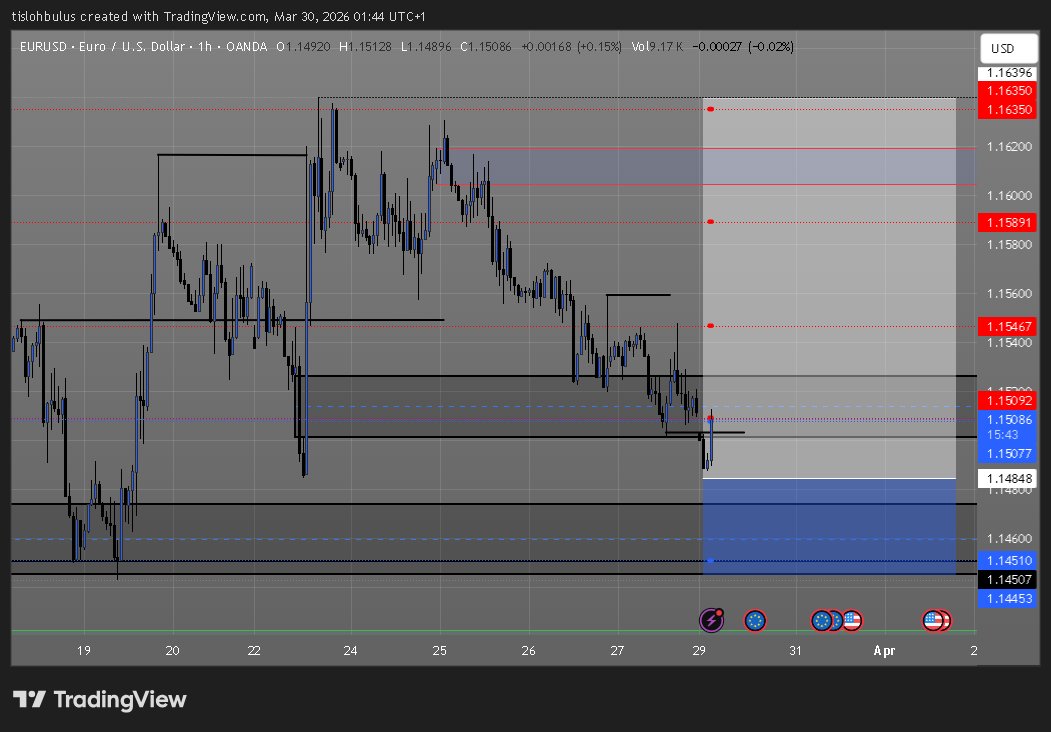Image resolution: width=1051 pixels, height=732 pixels.
Task: Click date 29 on the time axis
Action: click(x=699, y=650)
